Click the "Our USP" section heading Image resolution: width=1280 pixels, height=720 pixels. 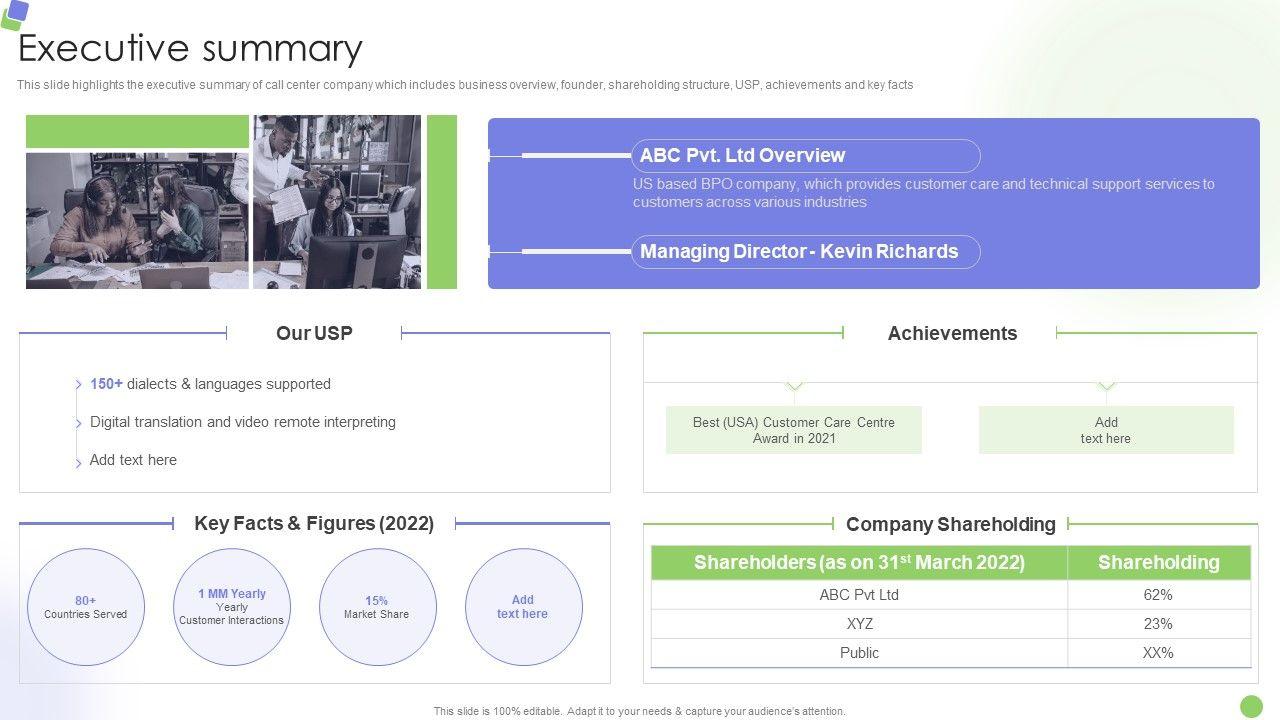tap(314, 333)
